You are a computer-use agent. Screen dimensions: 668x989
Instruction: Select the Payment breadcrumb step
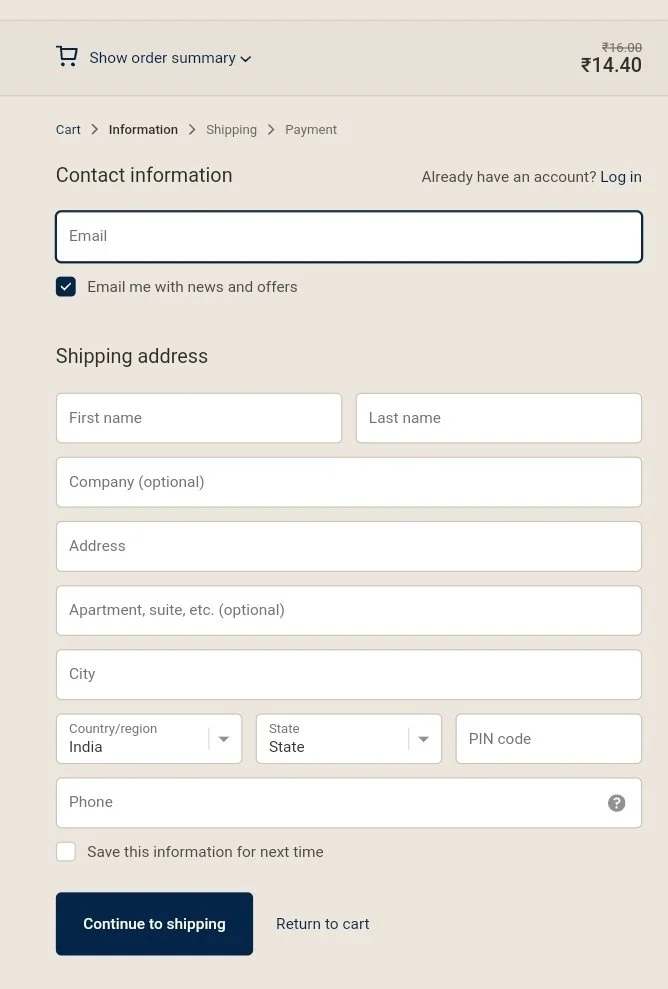click(x=311, y=129)
